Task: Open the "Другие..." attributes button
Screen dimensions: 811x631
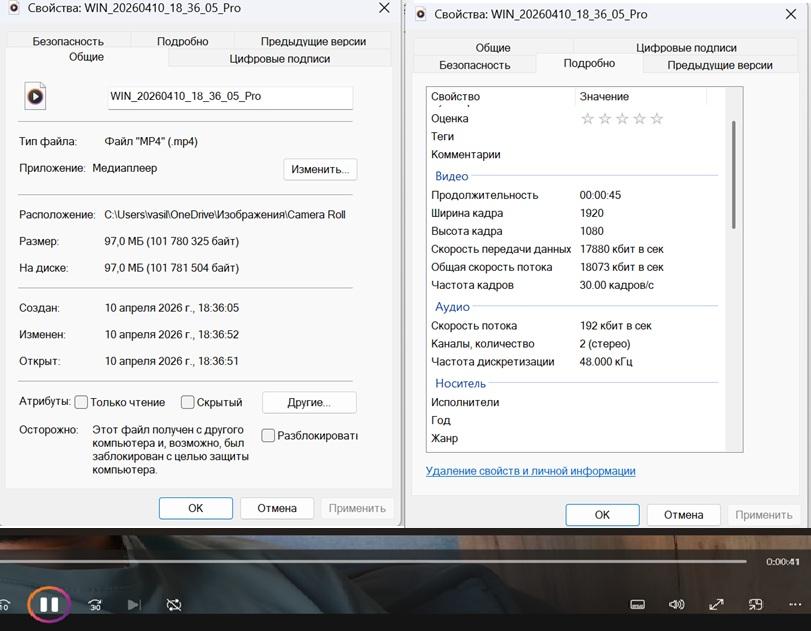Action: 309,402
